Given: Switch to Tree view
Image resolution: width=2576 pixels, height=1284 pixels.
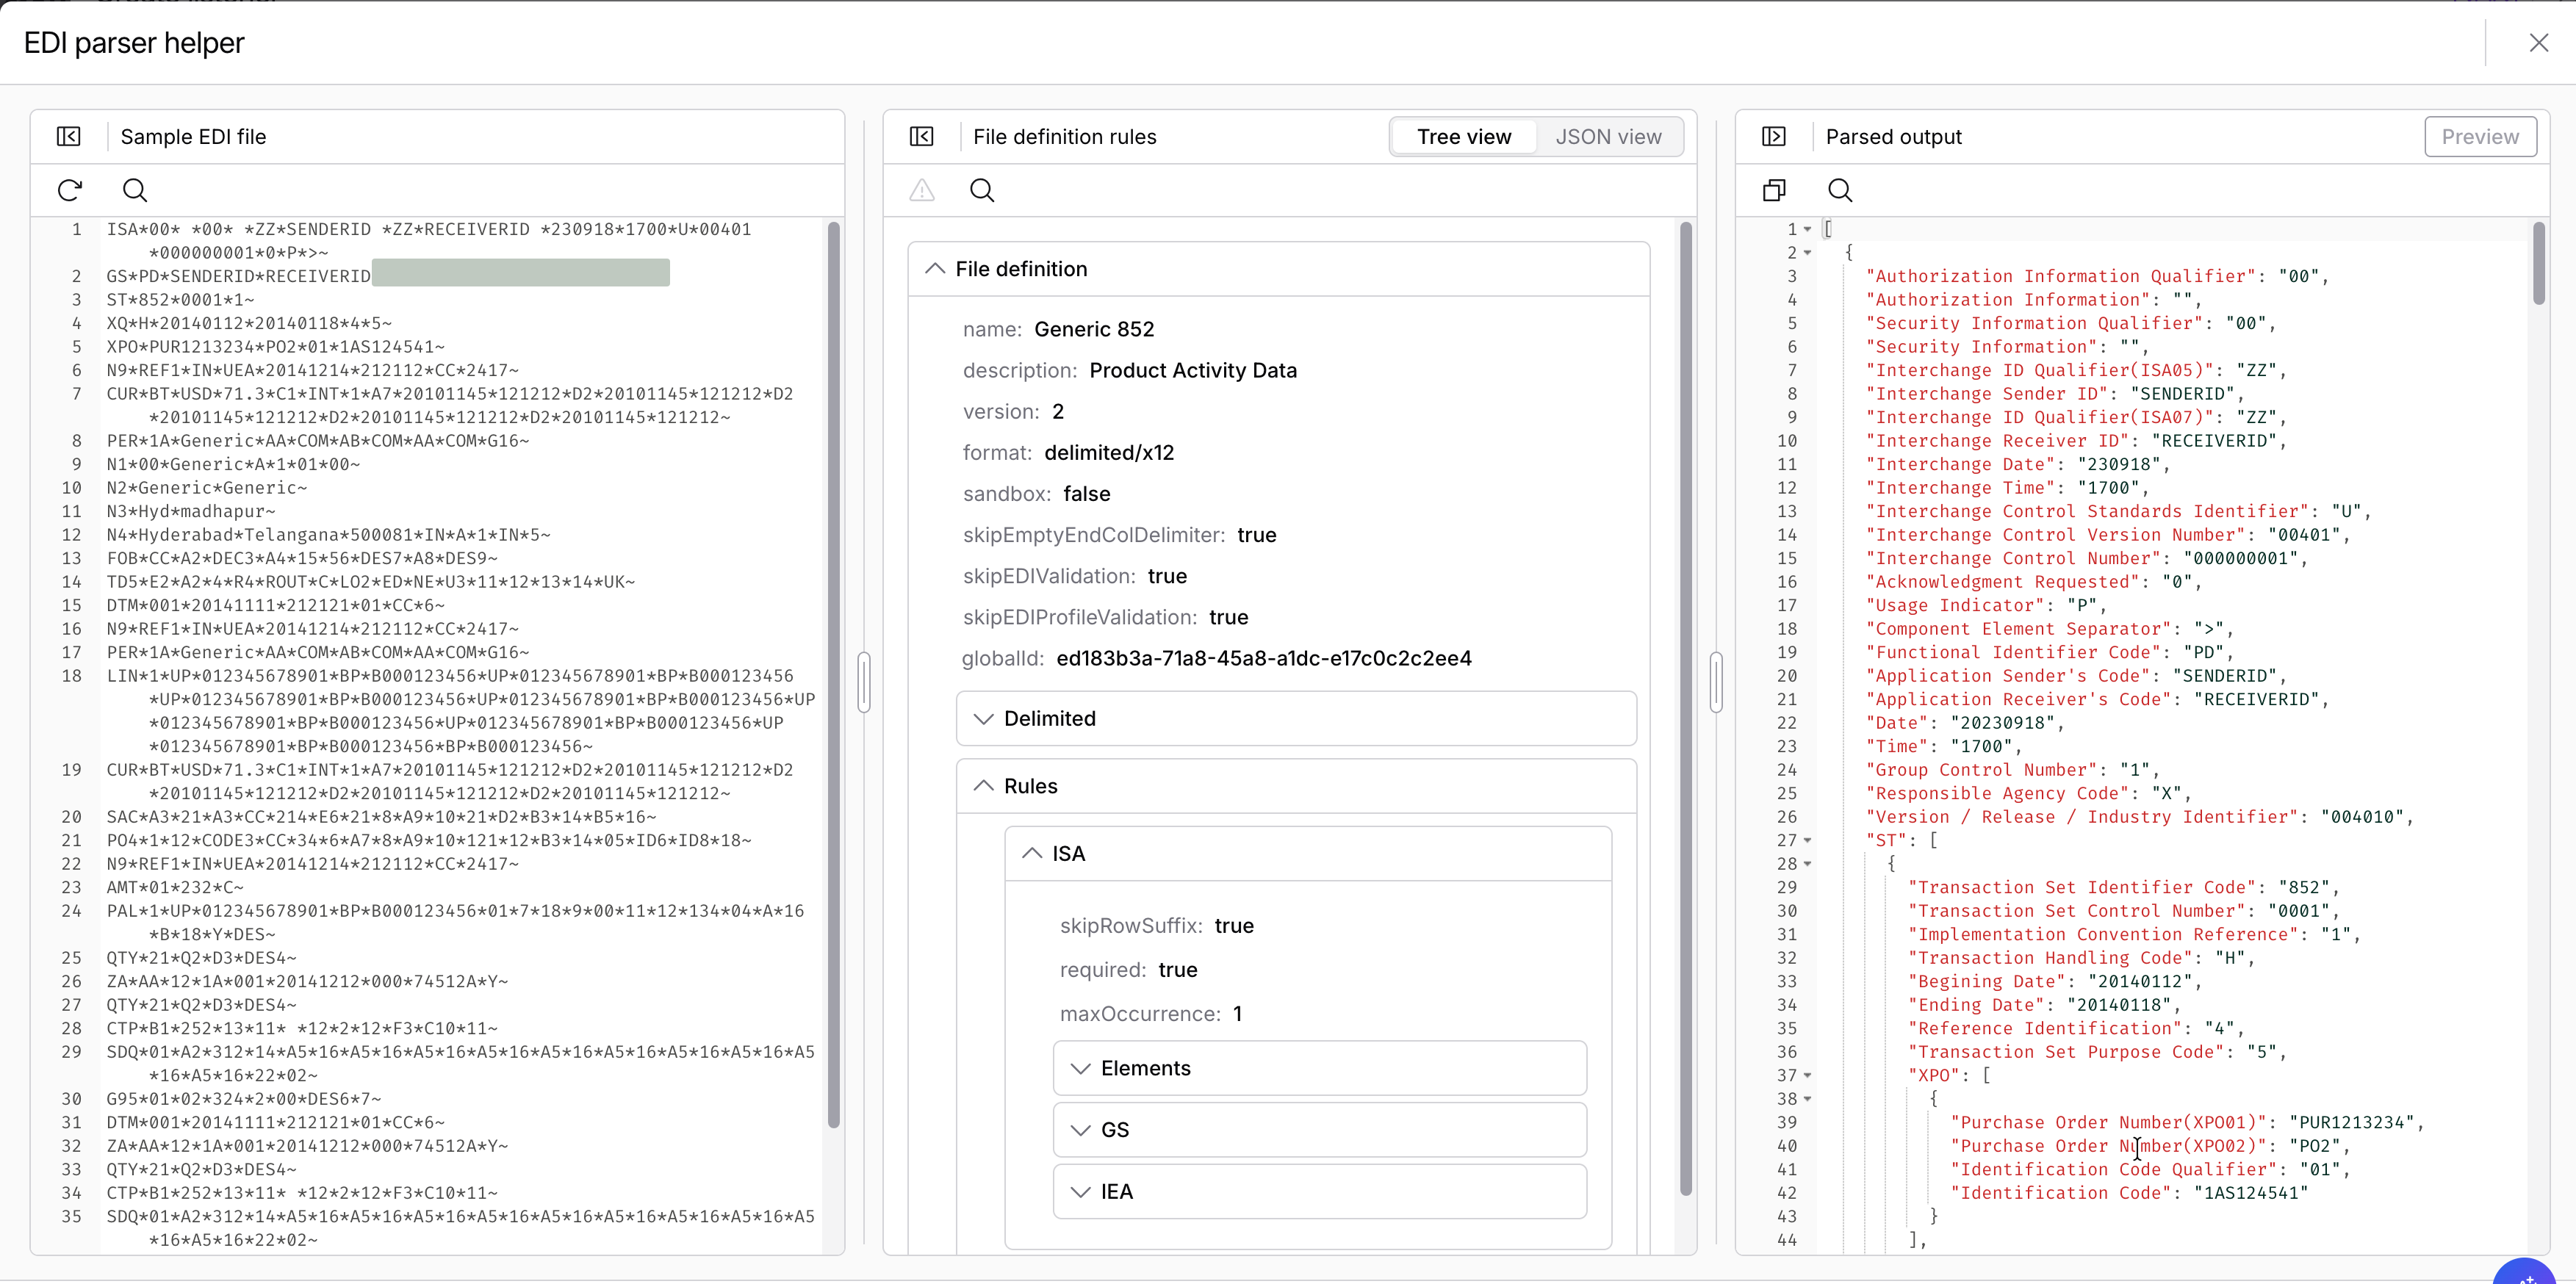Looking at the screenshot, I should [x=1464, y=137].
